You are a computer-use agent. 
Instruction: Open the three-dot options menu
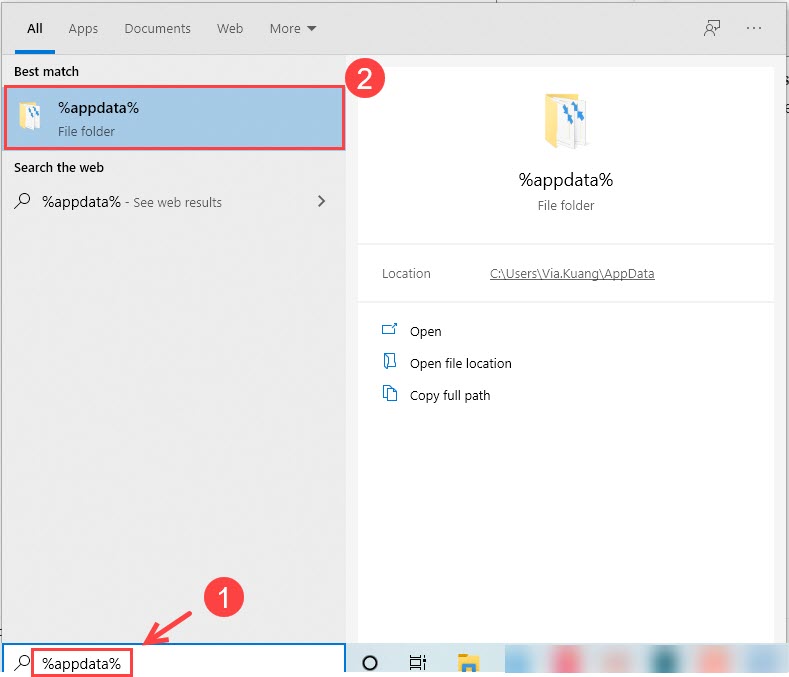point(754,29)
